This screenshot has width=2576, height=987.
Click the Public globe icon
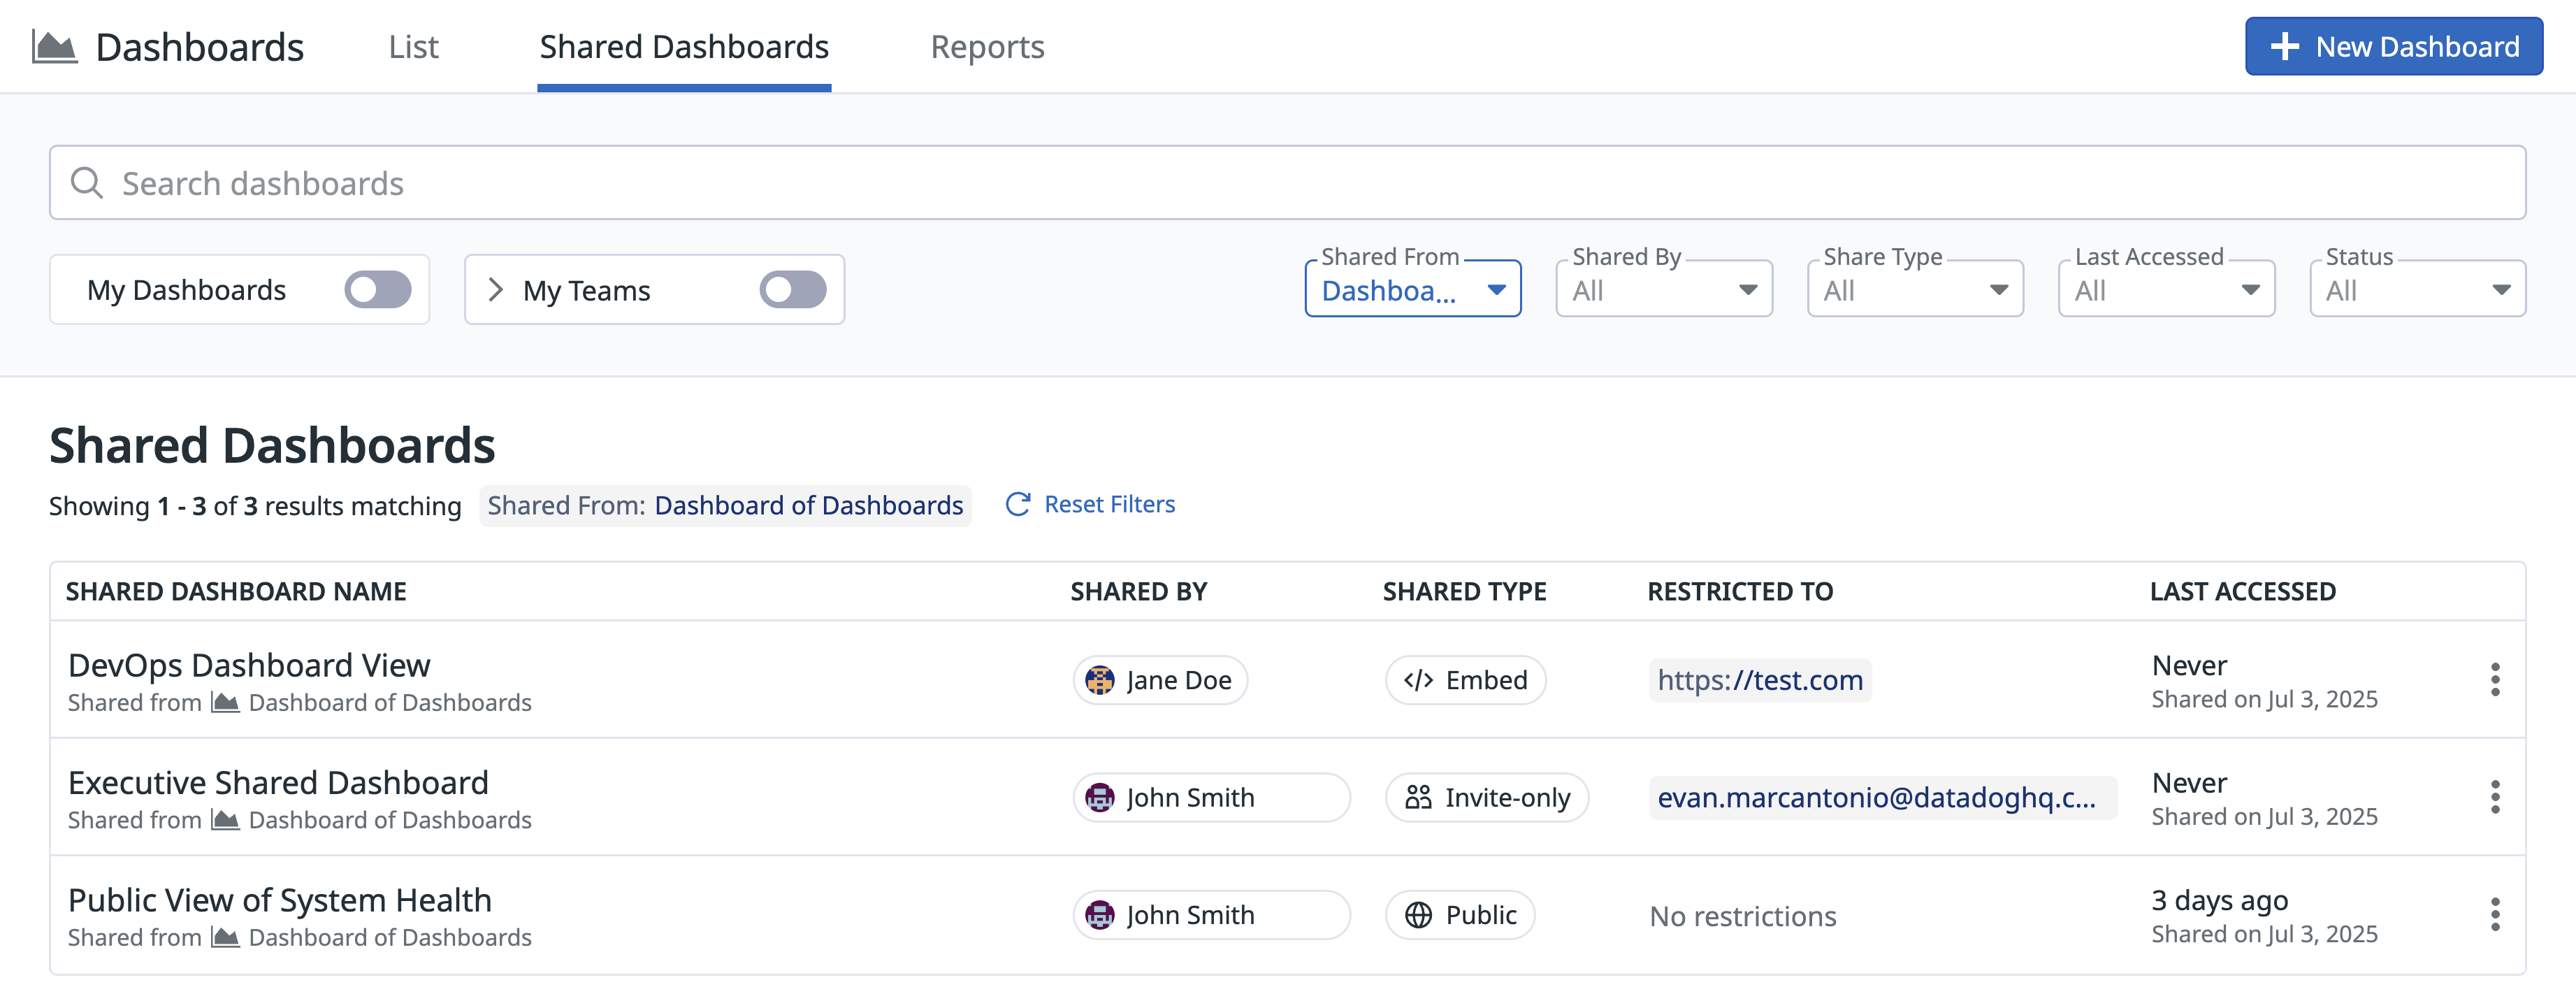pyautogui.click(x=1417, y=914)
